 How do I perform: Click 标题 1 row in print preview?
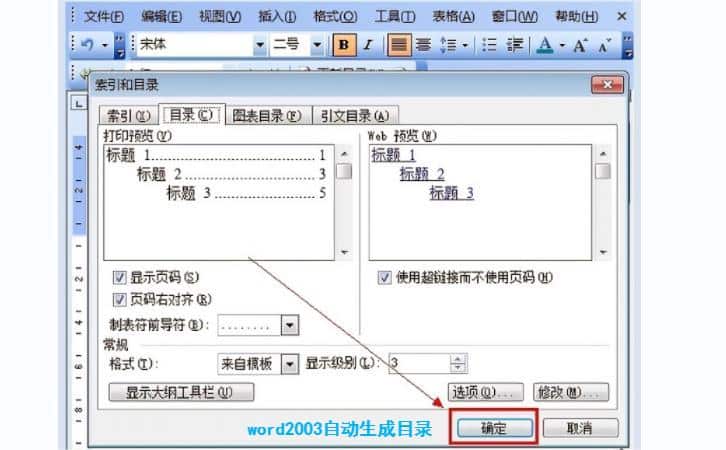coord(216,155)
